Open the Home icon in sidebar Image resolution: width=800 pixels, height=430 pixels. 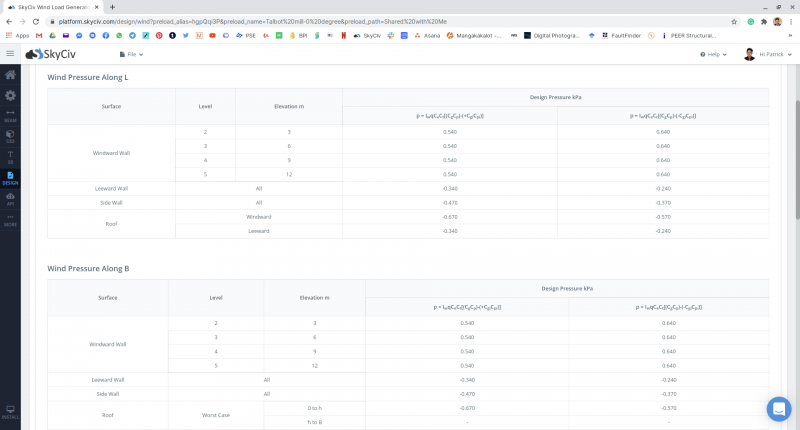(10, 75)
